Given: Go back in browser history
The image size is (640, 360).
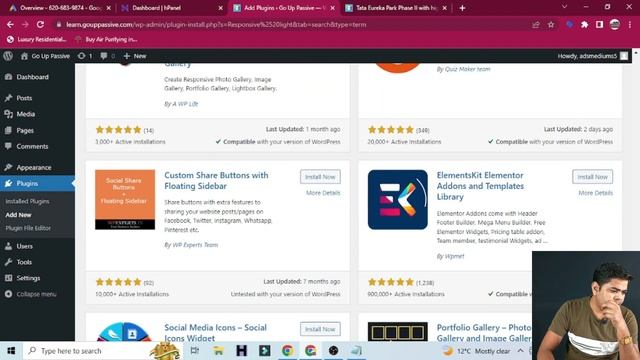Looking at the screenshot, I should 10,24.
